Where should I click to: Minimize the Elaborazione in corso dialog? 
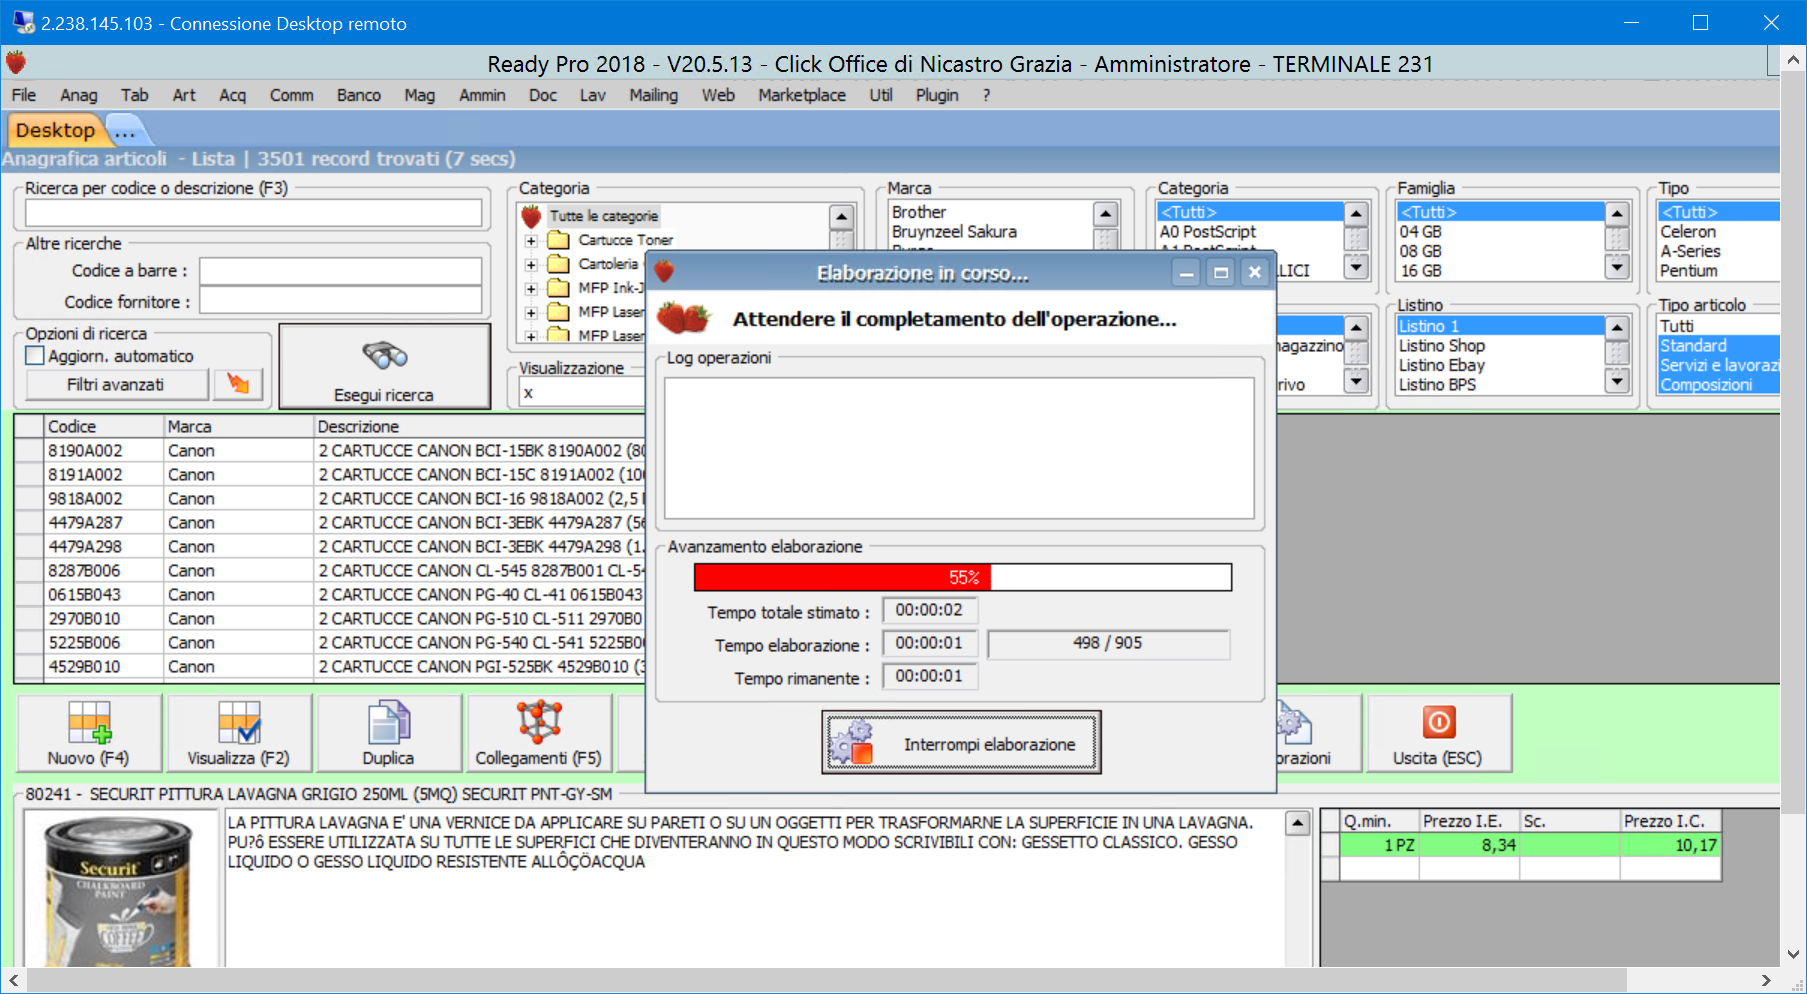[1186, 272]
